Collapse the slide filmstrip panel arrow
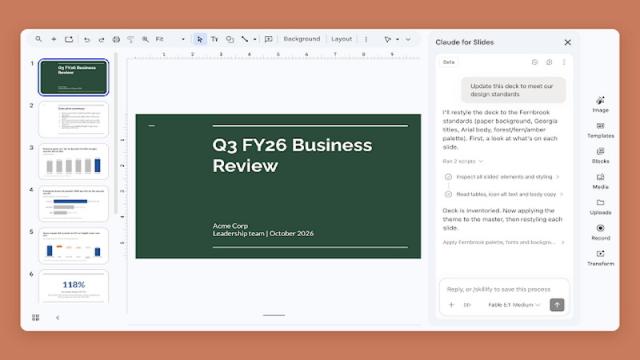 58,318
